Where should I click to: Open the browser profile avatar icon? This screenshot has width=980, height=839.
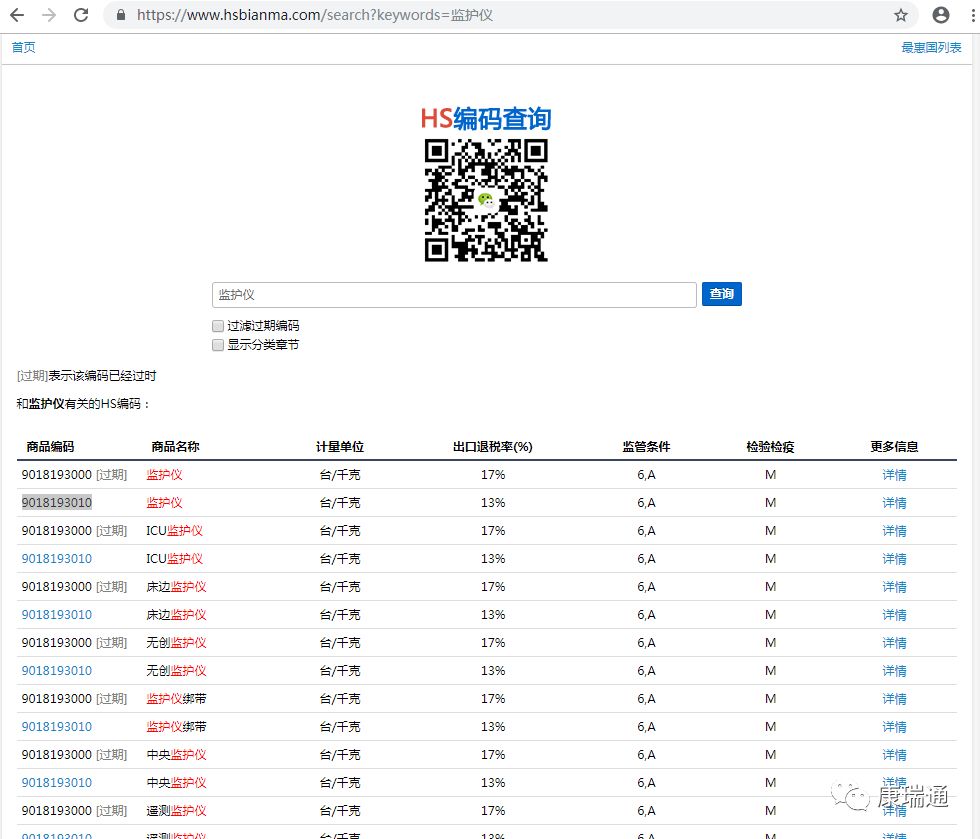[941, 15]
